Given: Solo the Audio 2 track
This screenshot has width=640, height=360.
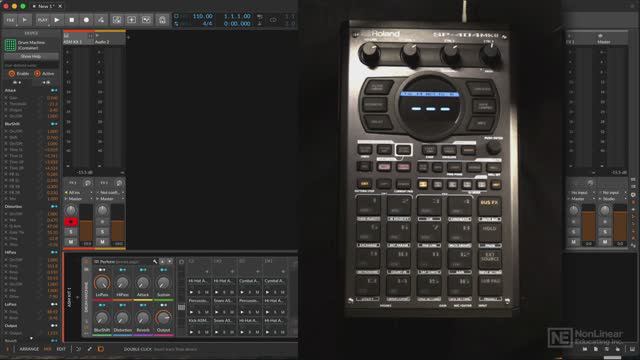Looking at the screenshot, I should [102, 232].
